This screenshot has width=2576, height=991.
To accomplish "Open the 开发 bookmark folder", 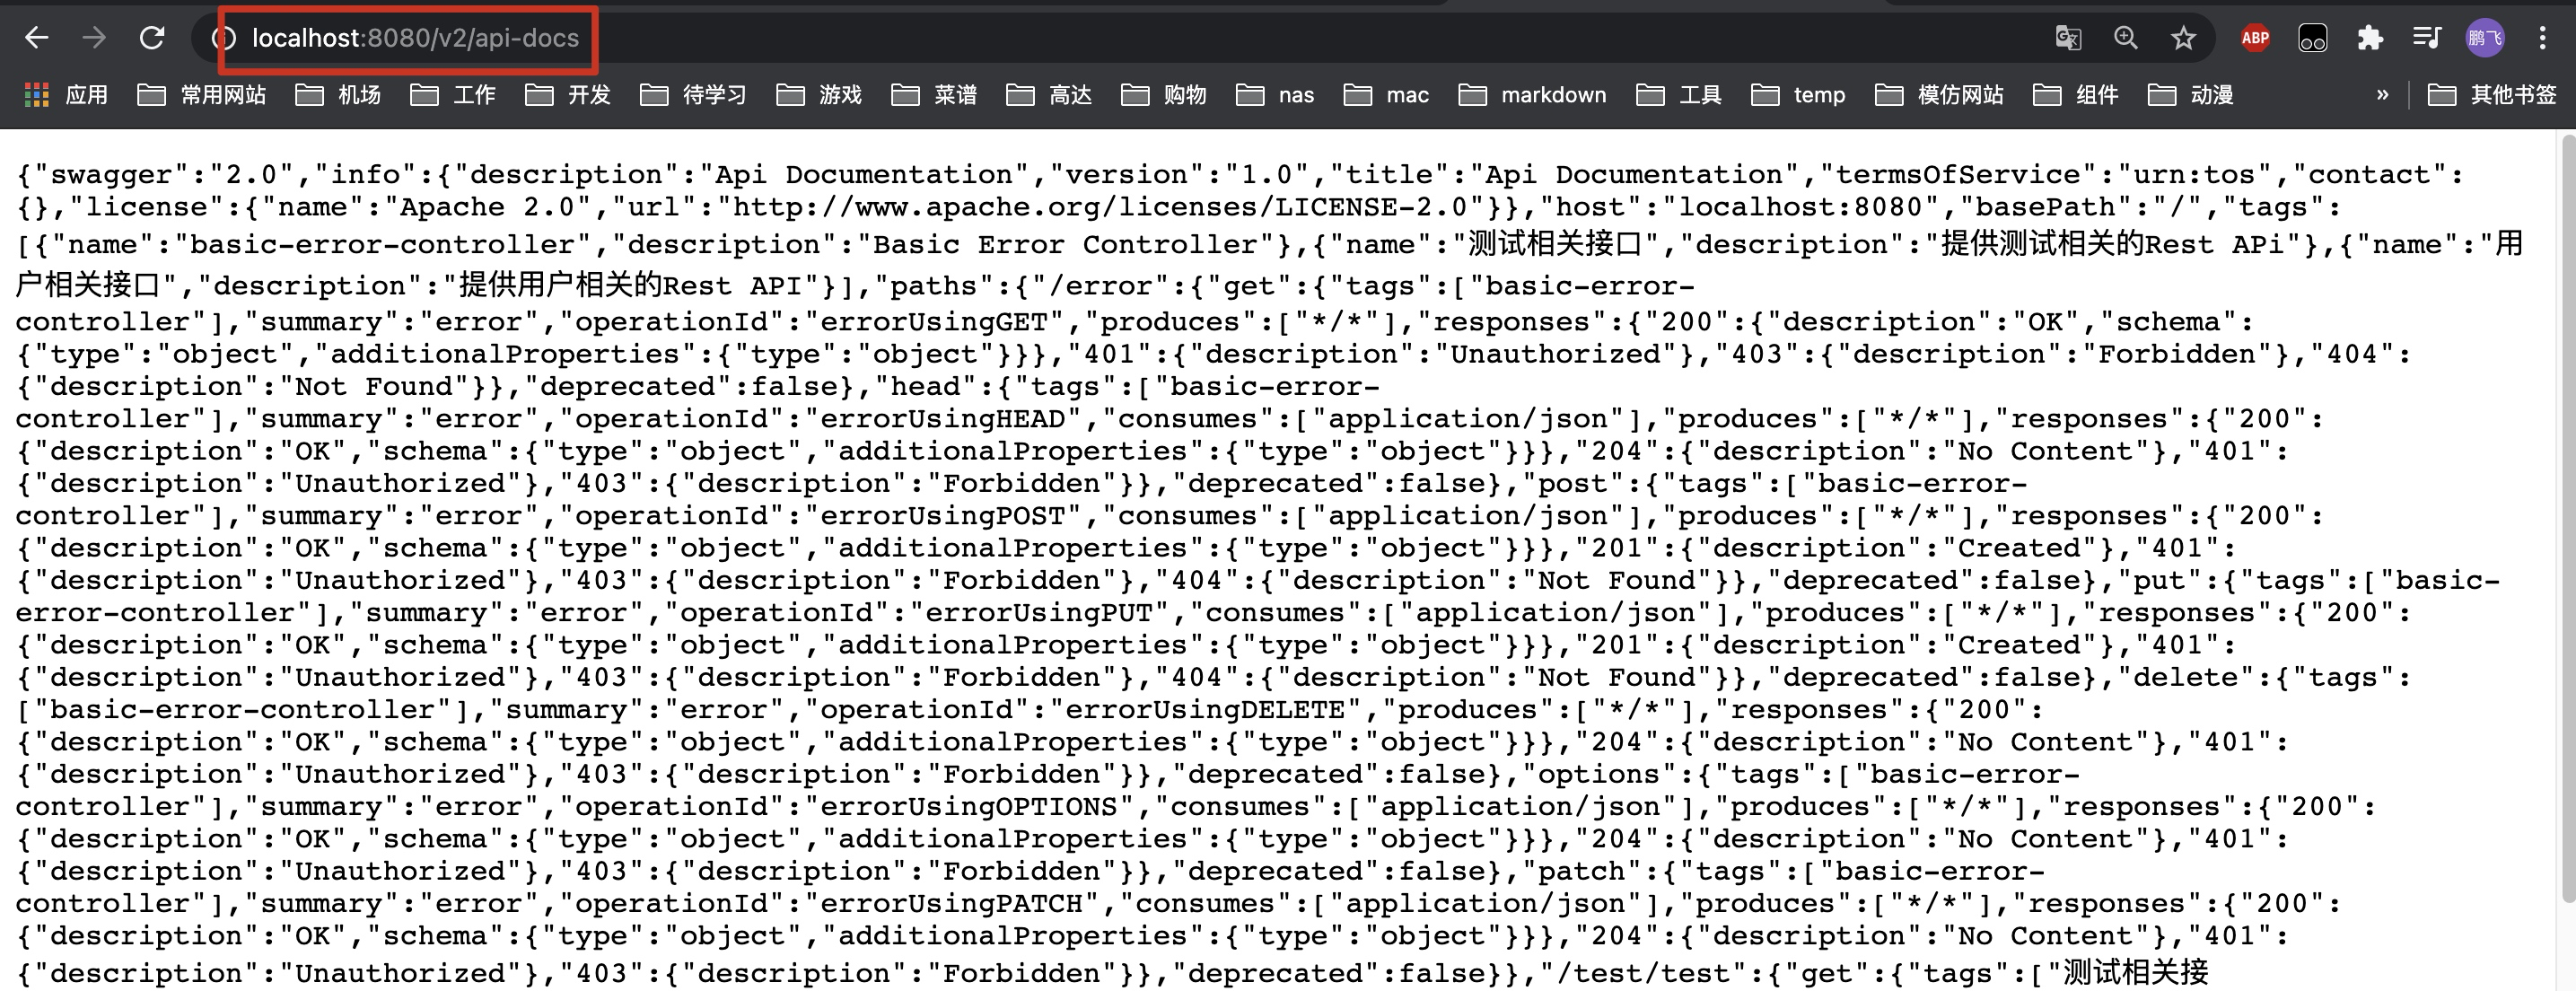I will tap(568, 95).
